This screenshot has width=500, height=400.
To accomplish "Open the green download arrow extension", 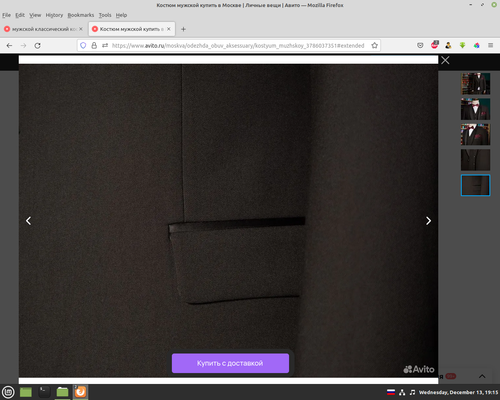I will [462, 45].
